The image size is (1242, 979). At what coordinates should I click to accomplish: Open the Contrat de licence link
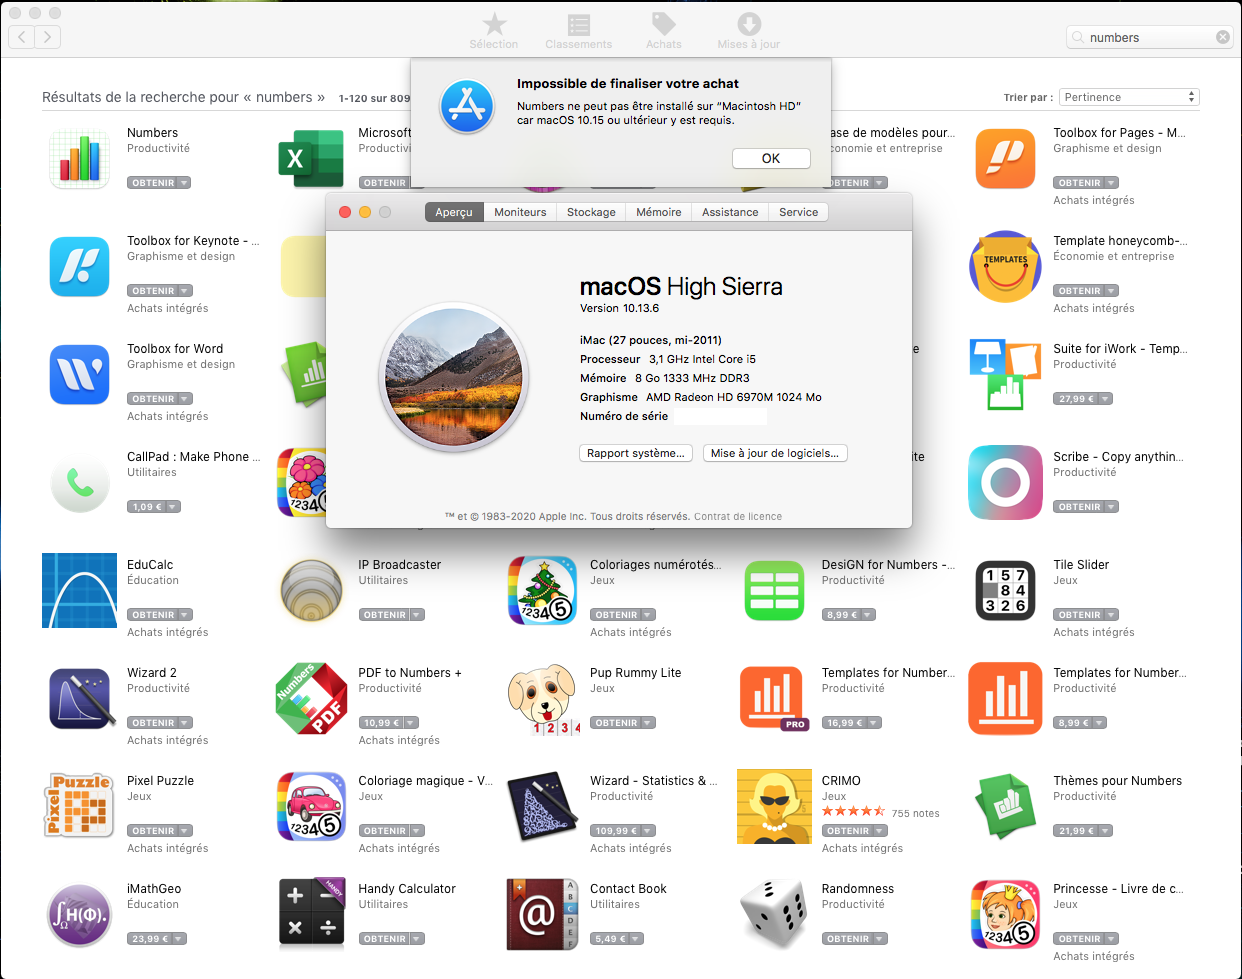coord(738,517)
